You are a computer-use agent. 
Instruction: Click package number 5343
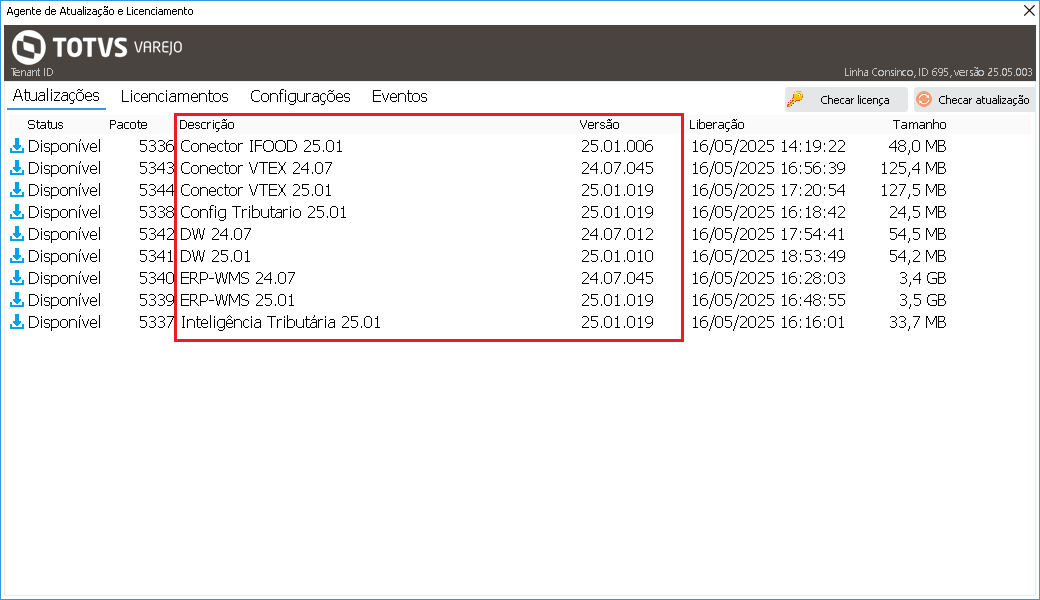coord(156,168)
